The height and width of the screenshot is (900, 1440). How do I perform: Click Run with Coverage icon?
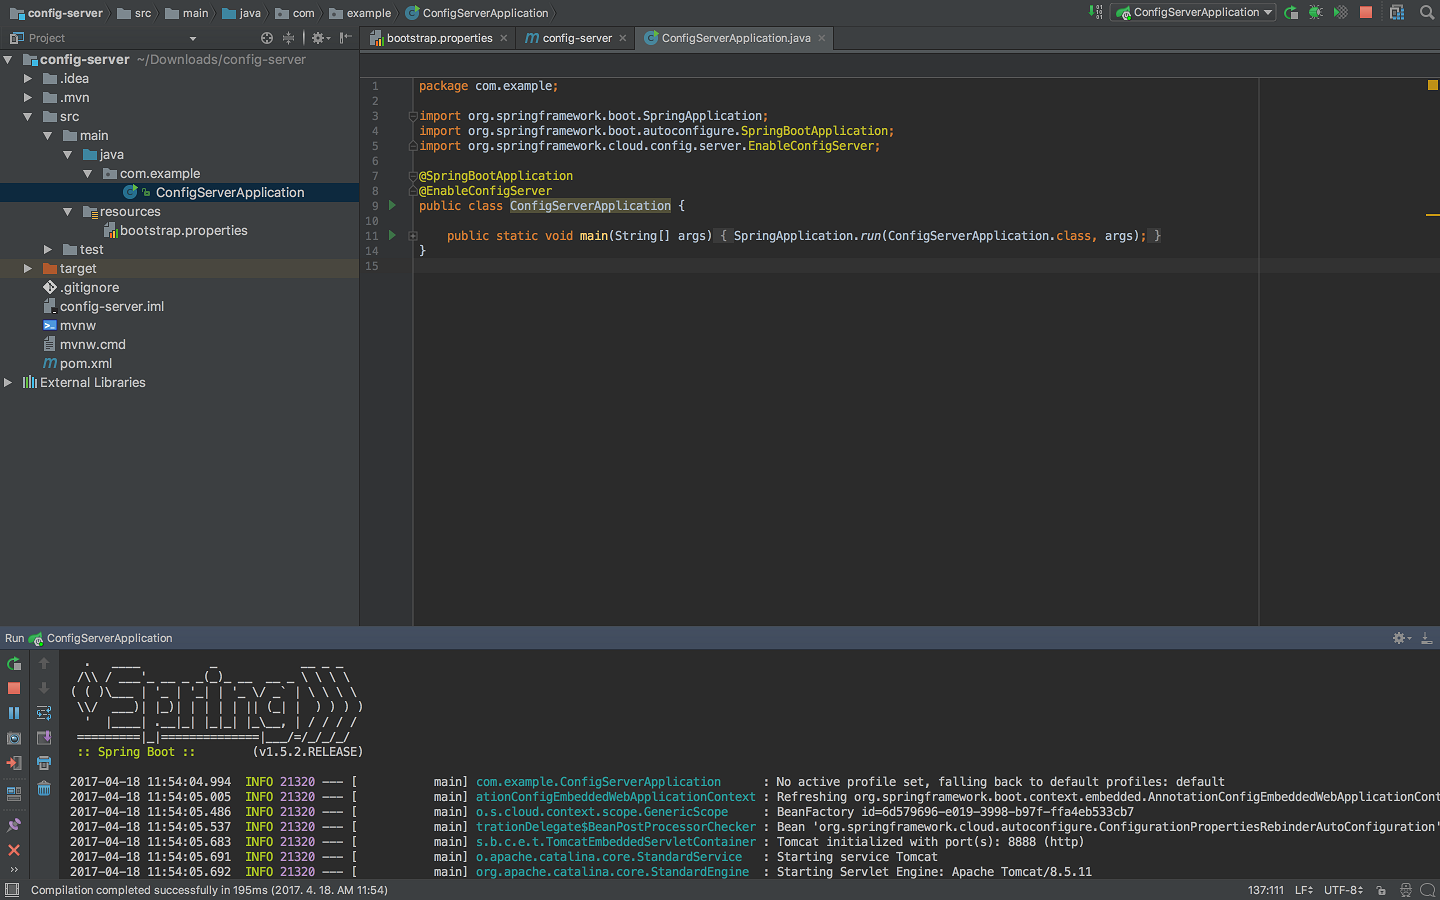pyautogui.click(x=1340, y=13)
